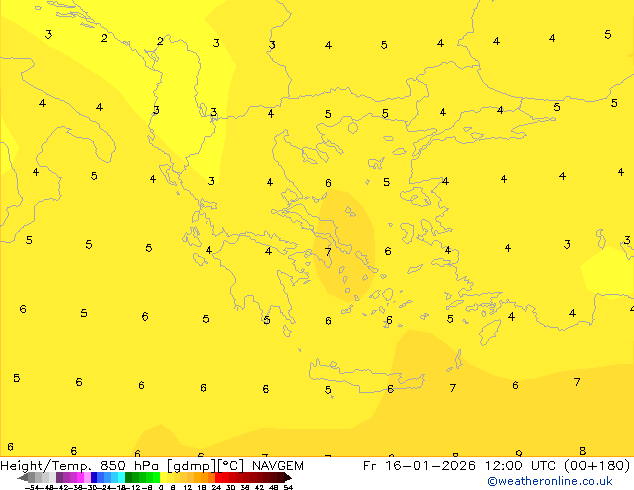Pick the dark green swatch at legend -12
Image resolution: width=634 pixels, height=490 pixels.
(x=129, y=477)
